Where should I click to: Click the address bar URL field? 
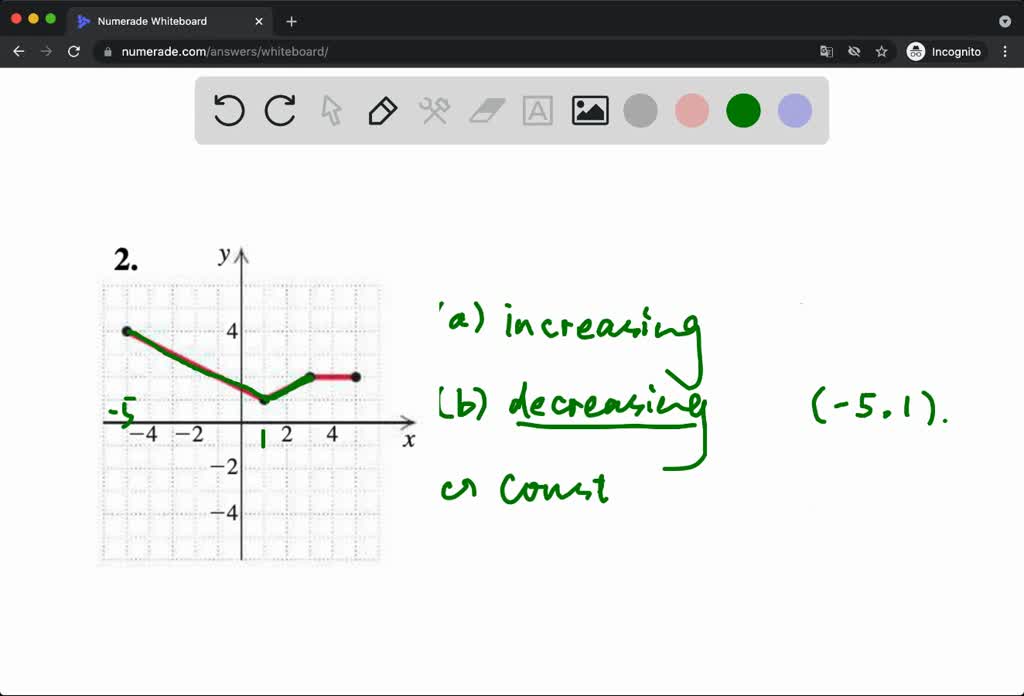click(250, 51)
